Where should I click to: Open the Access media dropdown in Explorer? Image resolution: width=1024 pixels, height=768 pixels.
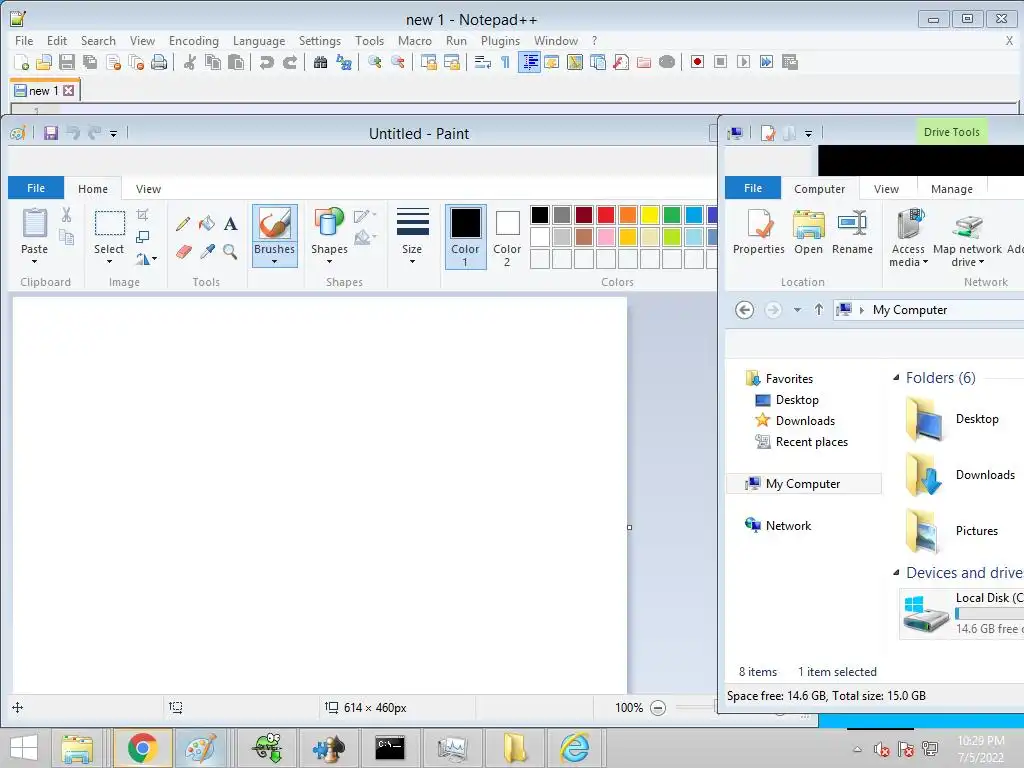908,238
